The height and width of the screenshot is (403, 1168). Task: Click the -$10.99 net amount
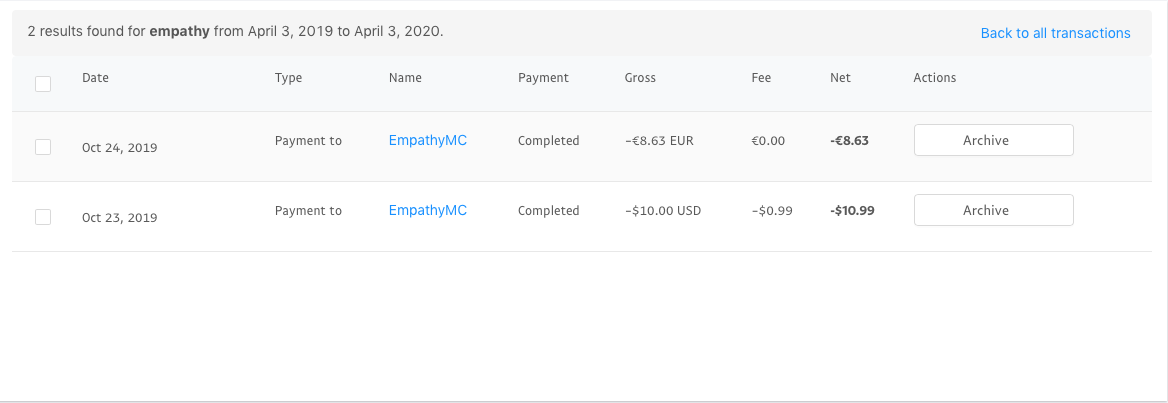pyautogui.click(x=852, y=211)
